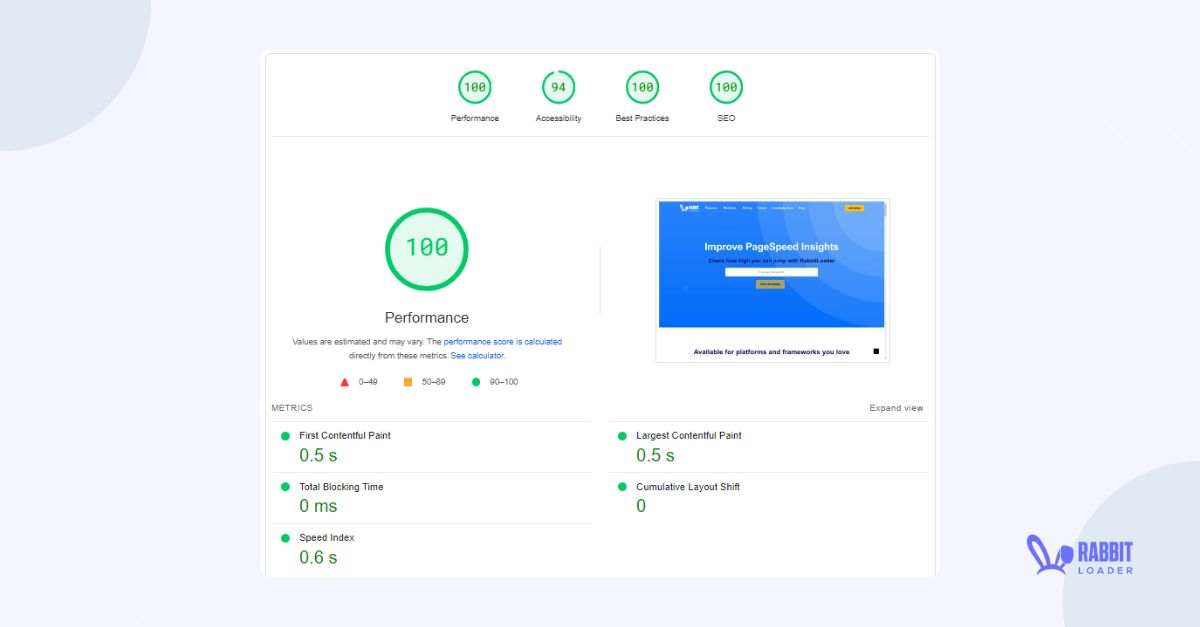Select the Best Practices score gauge
Viewport: 1200px width, 627px height.
(642, 88)
